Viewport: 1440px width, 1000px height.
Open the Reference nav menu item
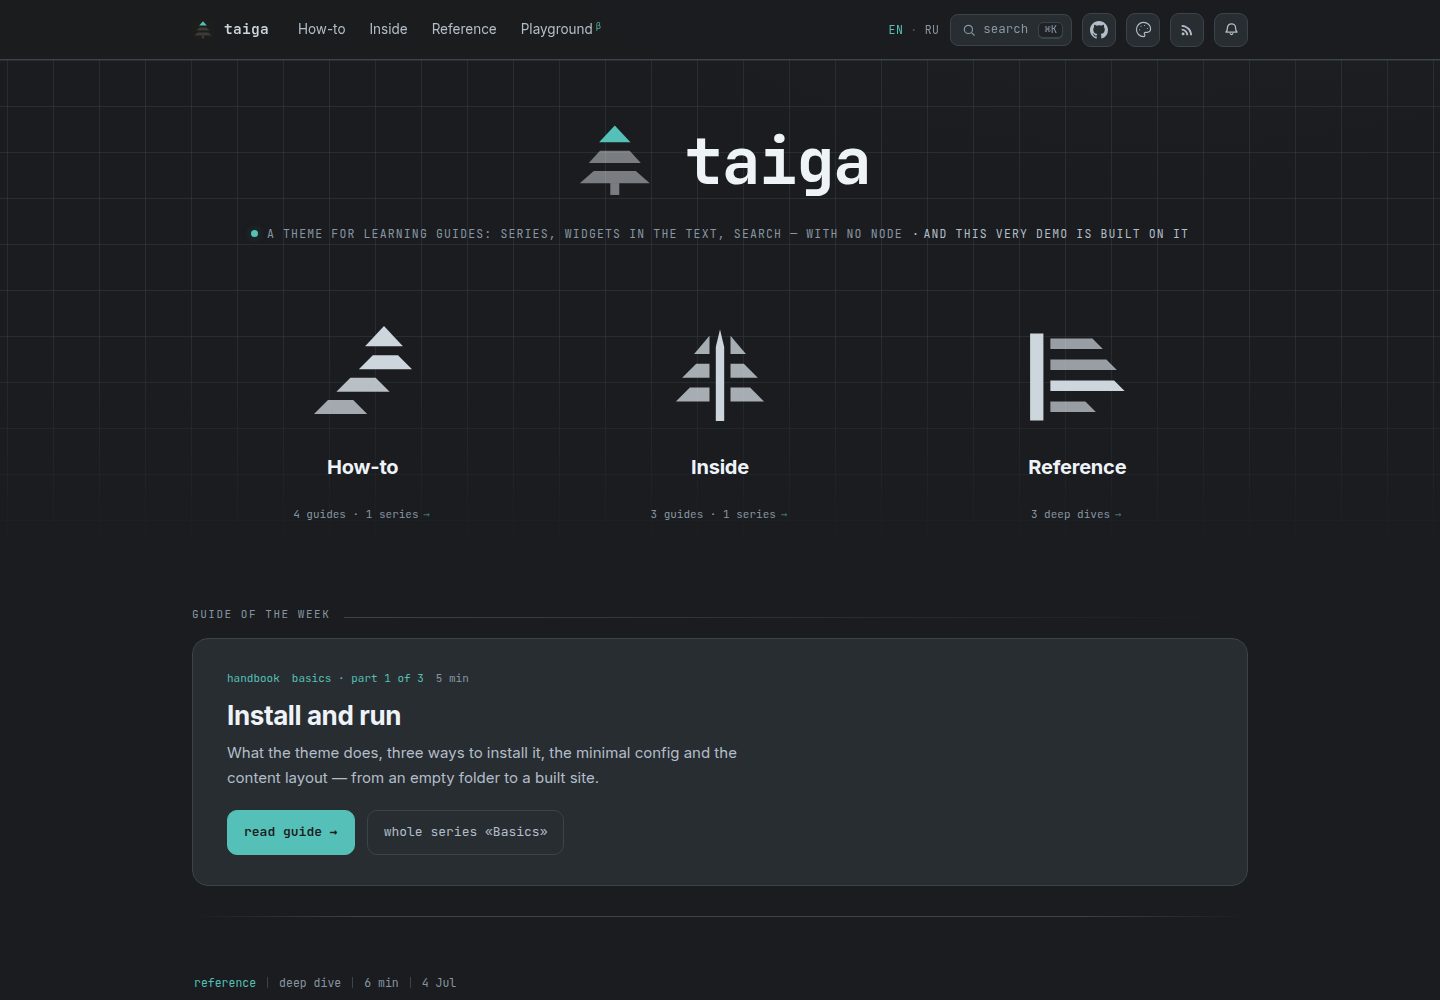point(464,29)
